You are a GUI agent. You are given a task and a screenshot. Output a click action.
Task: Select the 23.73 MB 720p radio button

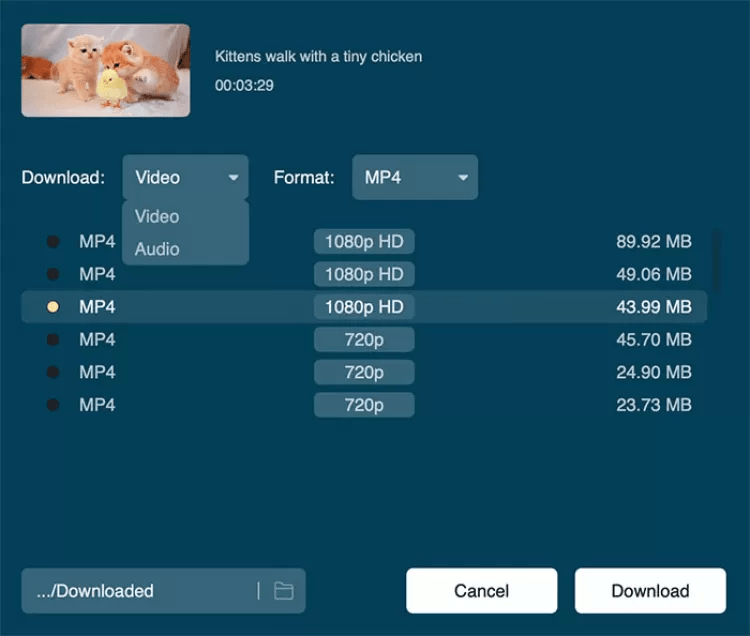[53, 405]
